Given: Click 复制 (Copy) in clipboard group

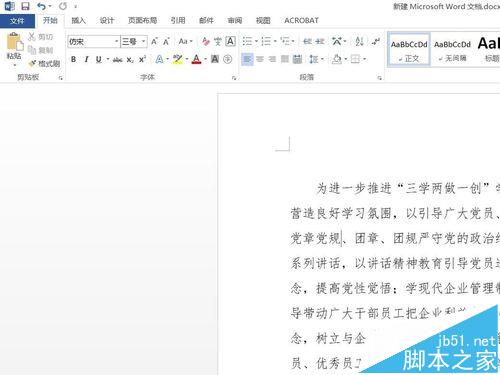Looking at the screenshot, I should point(40,50).
